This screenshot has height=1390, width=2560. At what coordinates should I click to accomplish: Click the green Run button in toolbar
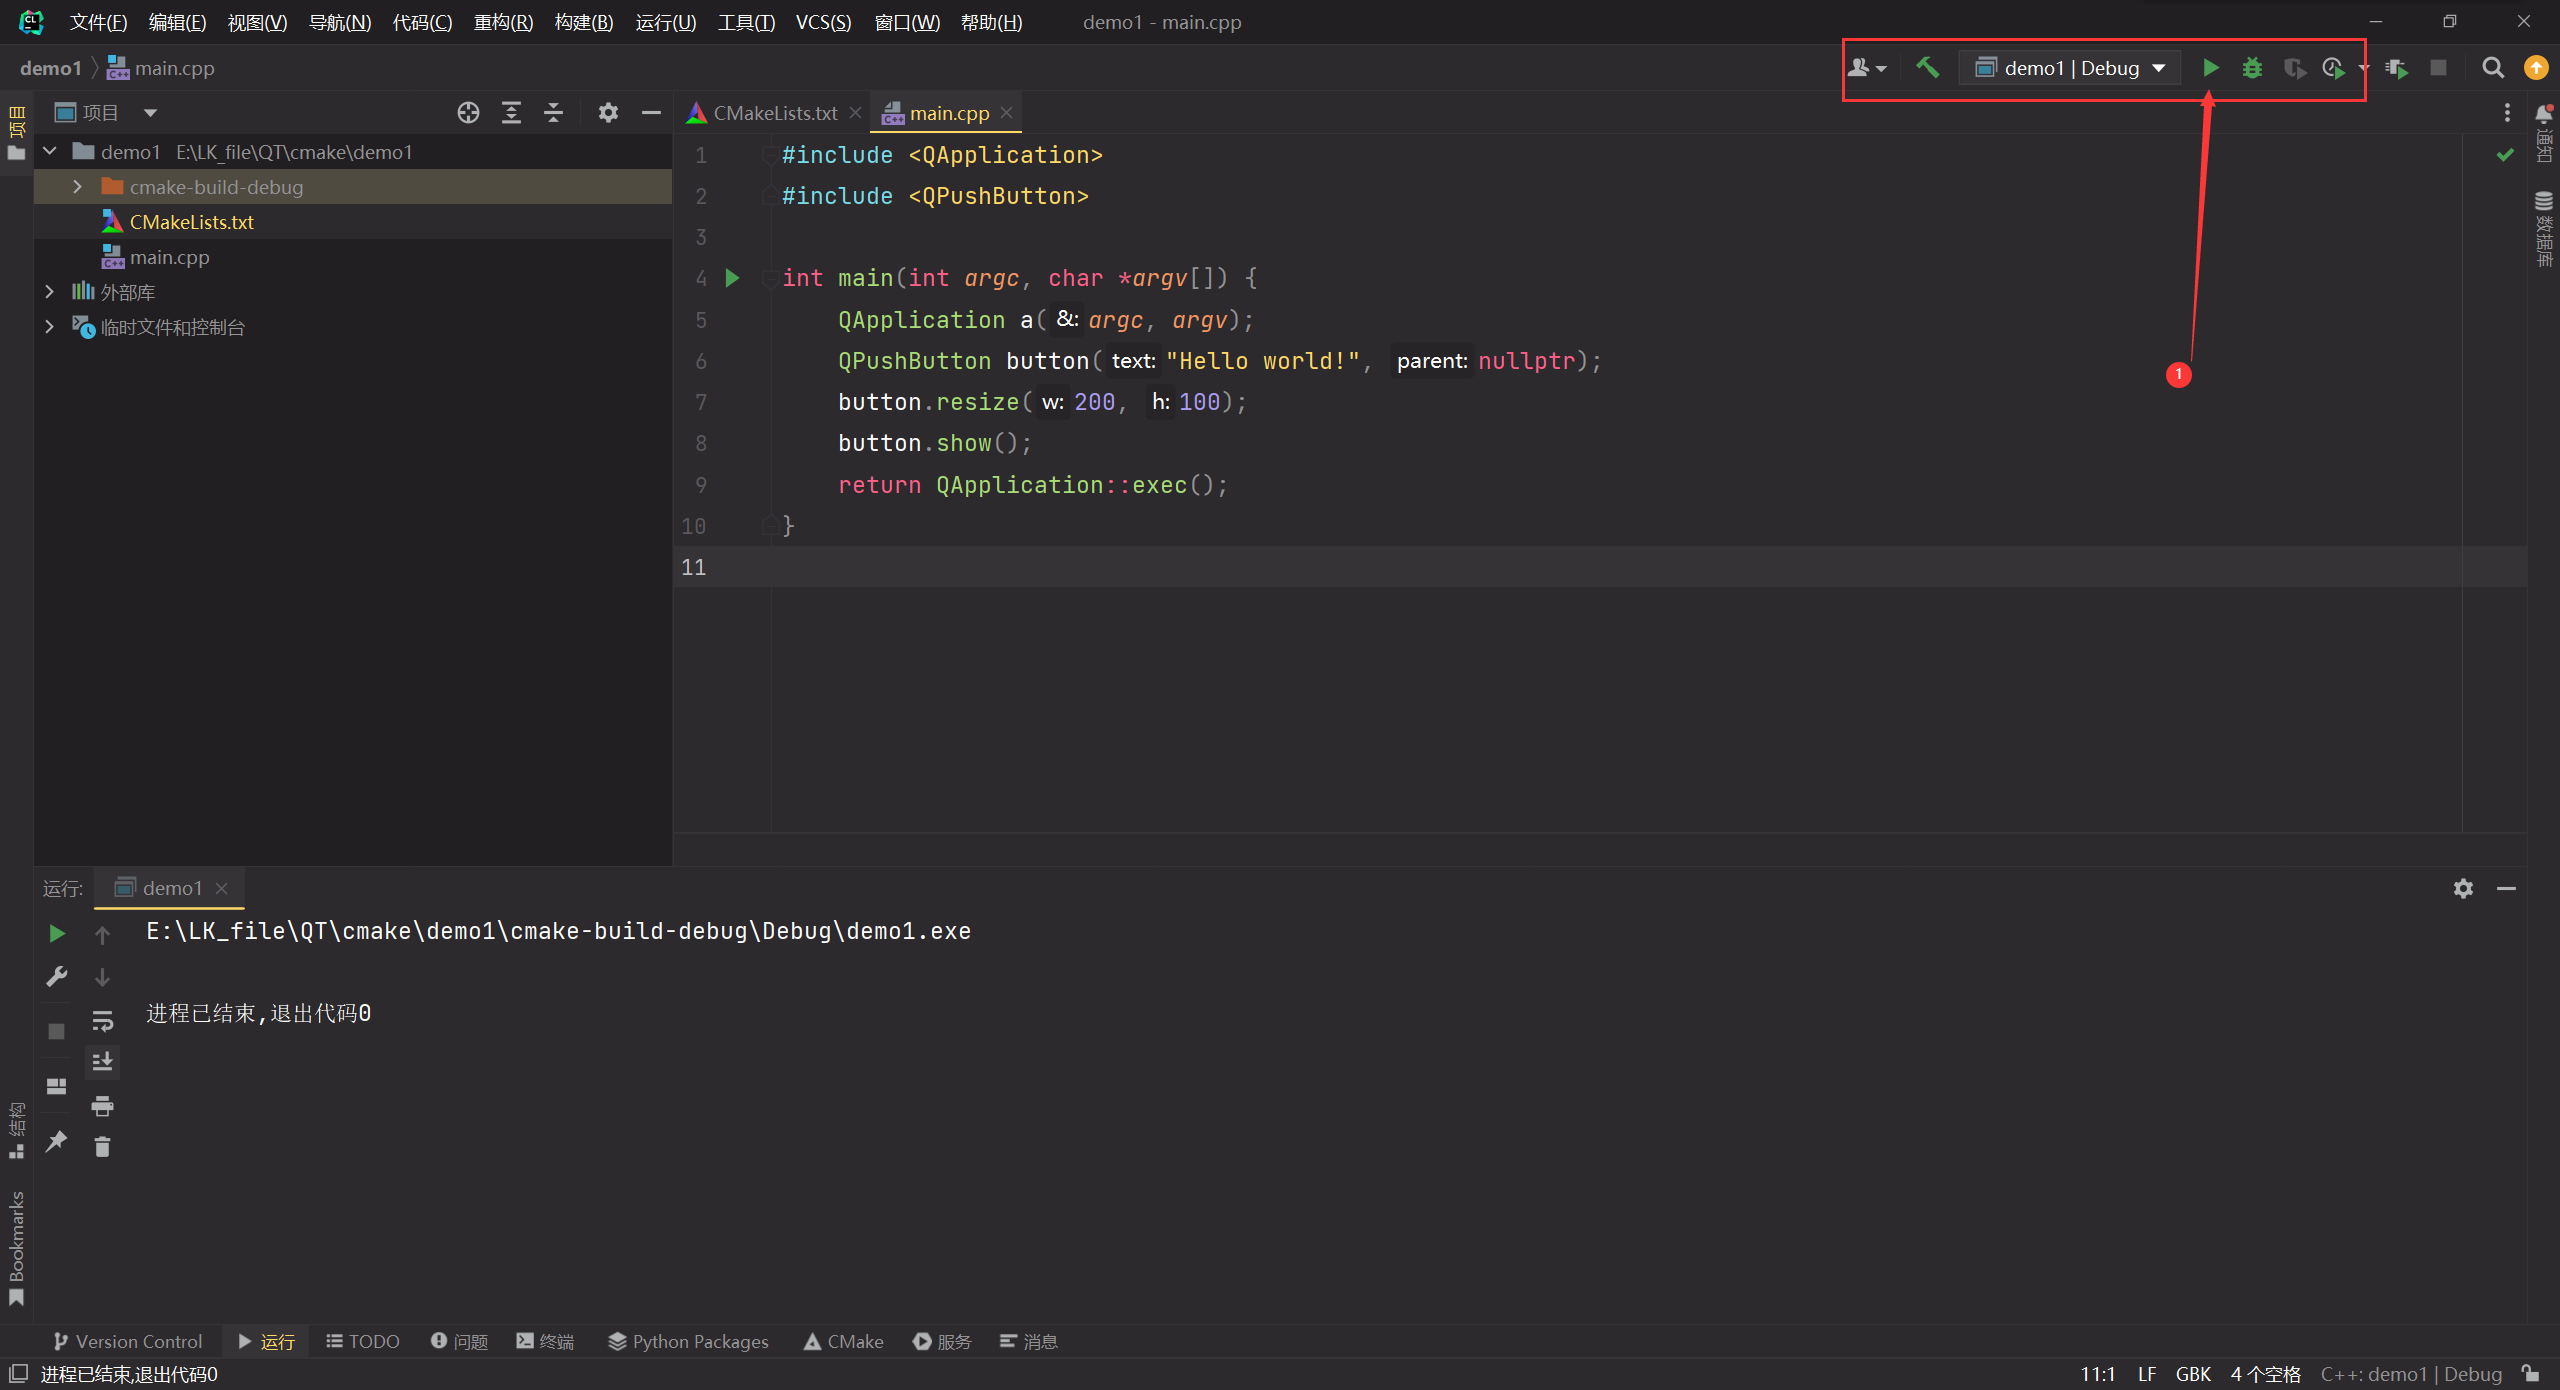coord(2210,68)
